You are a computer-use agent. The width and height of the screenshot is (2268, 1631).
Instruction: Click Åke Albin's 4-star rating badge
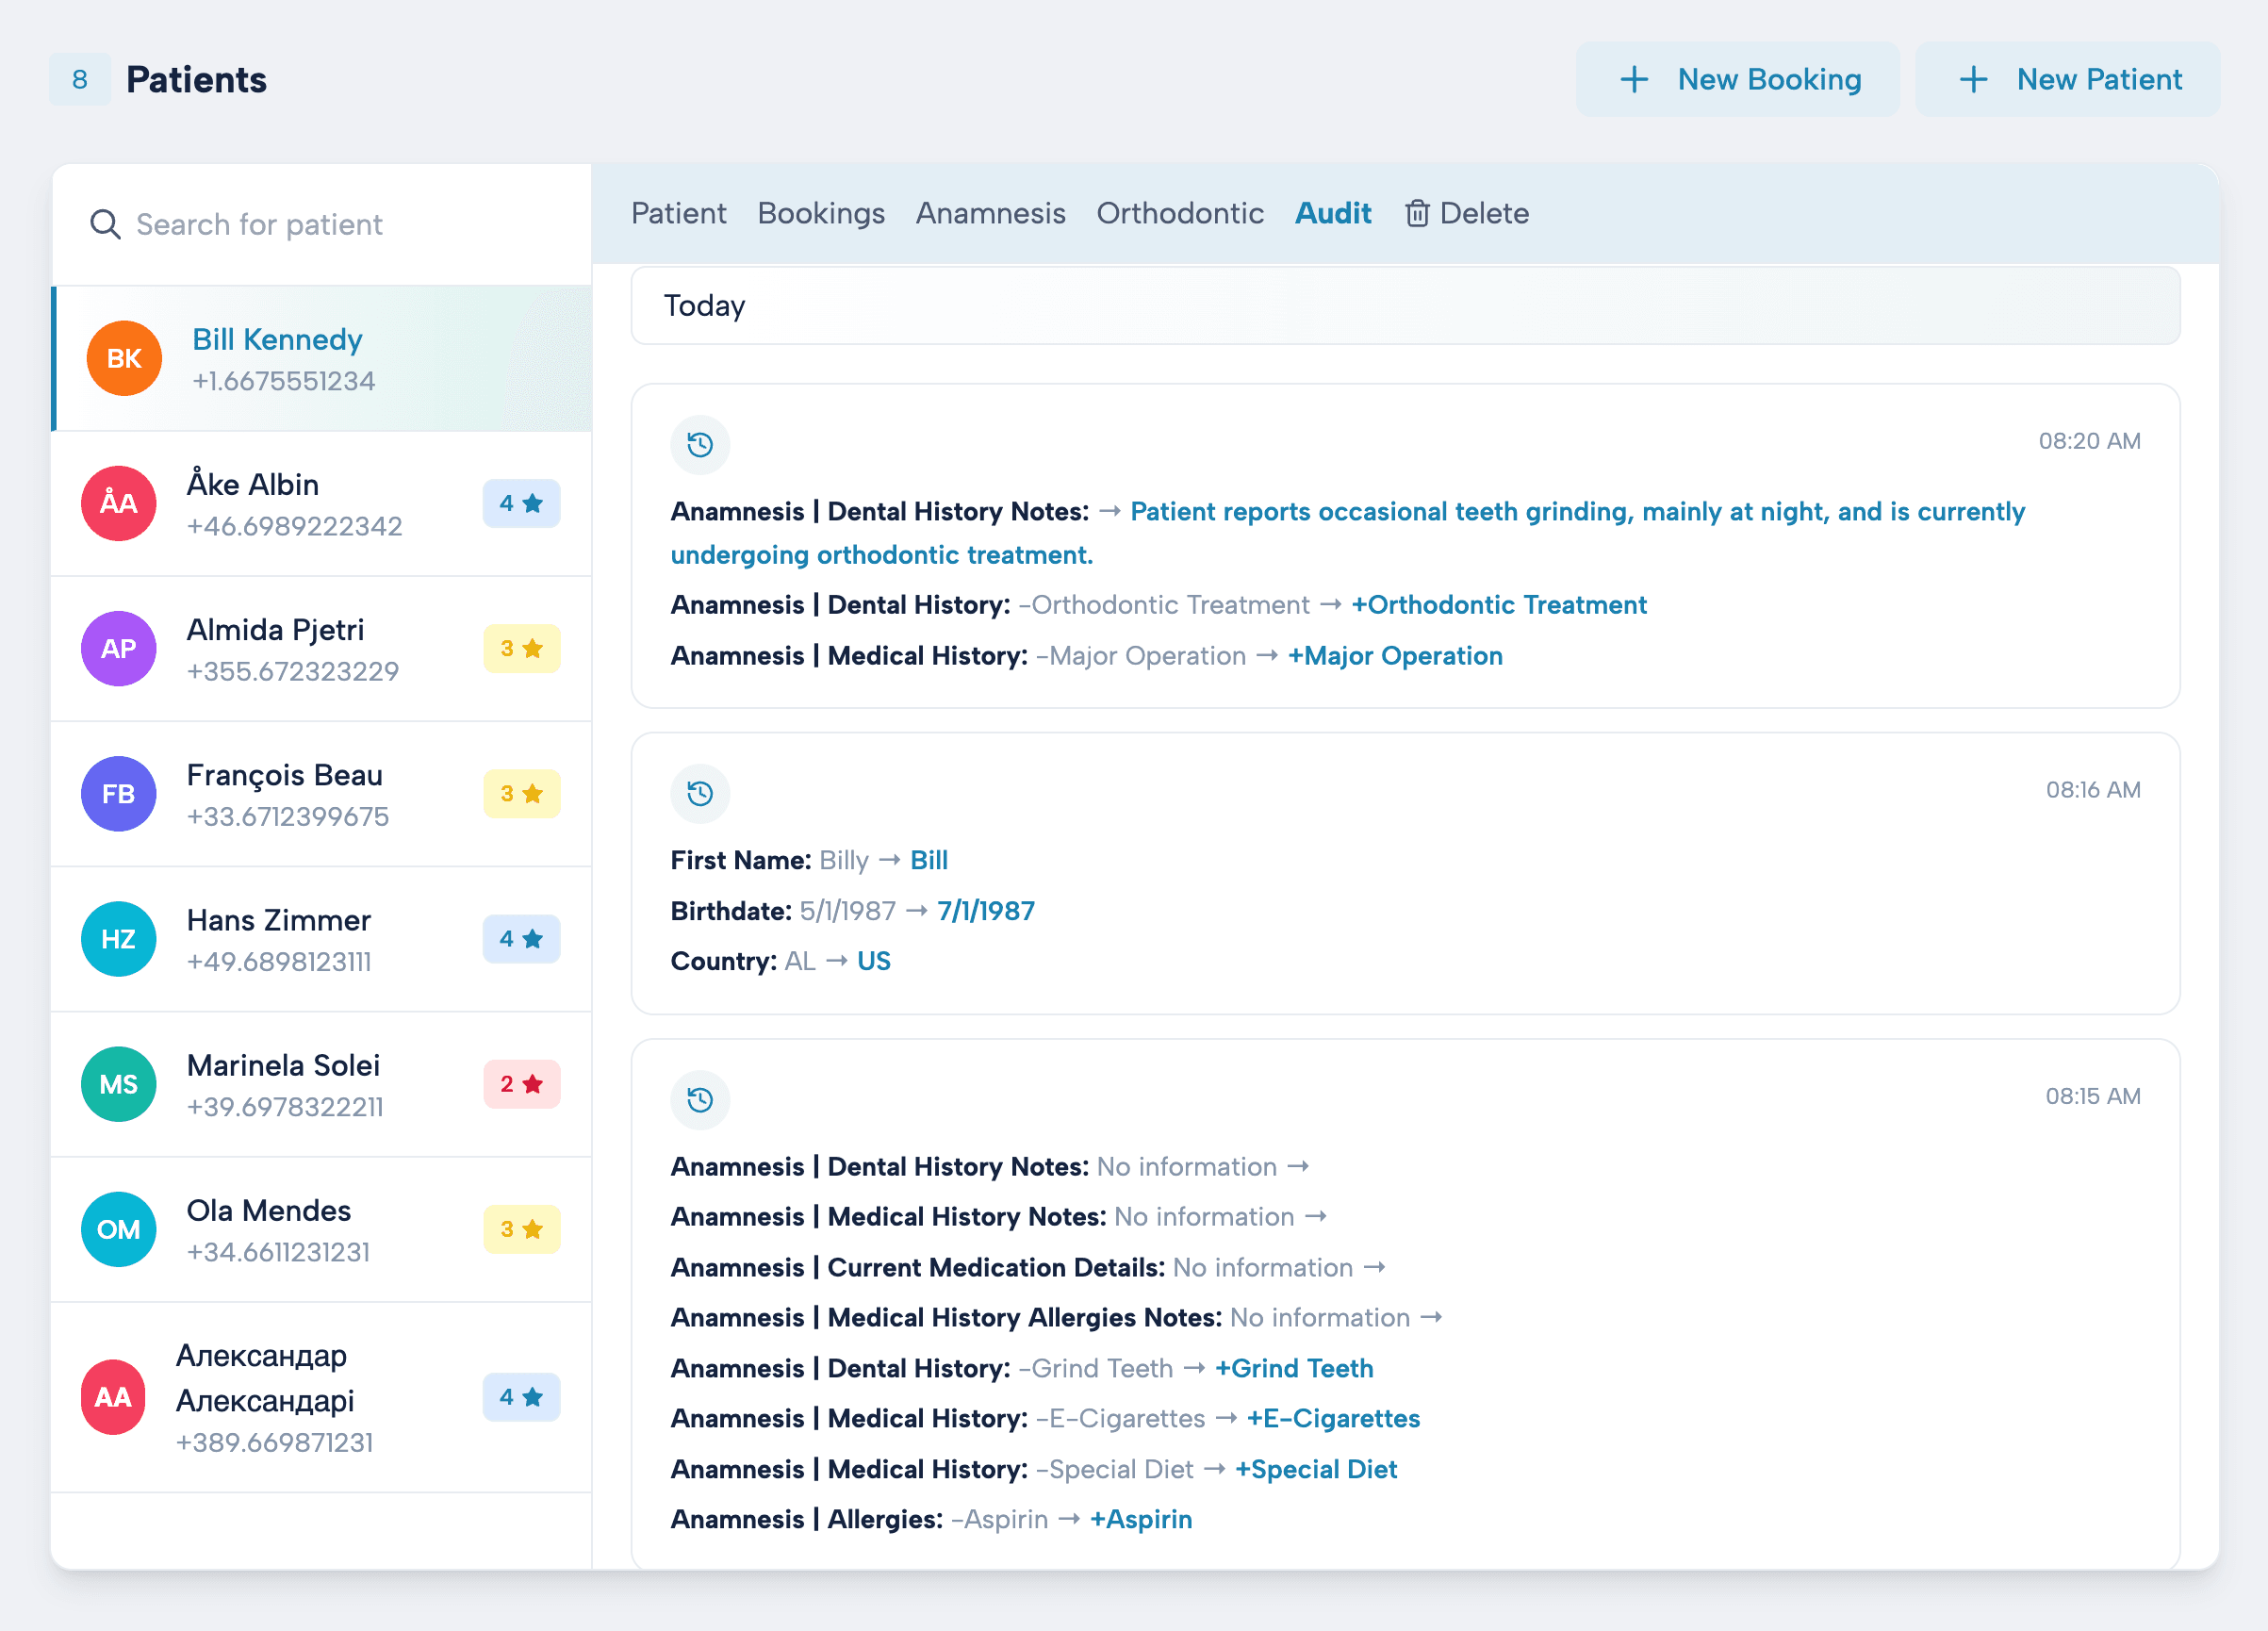[521, 503]
